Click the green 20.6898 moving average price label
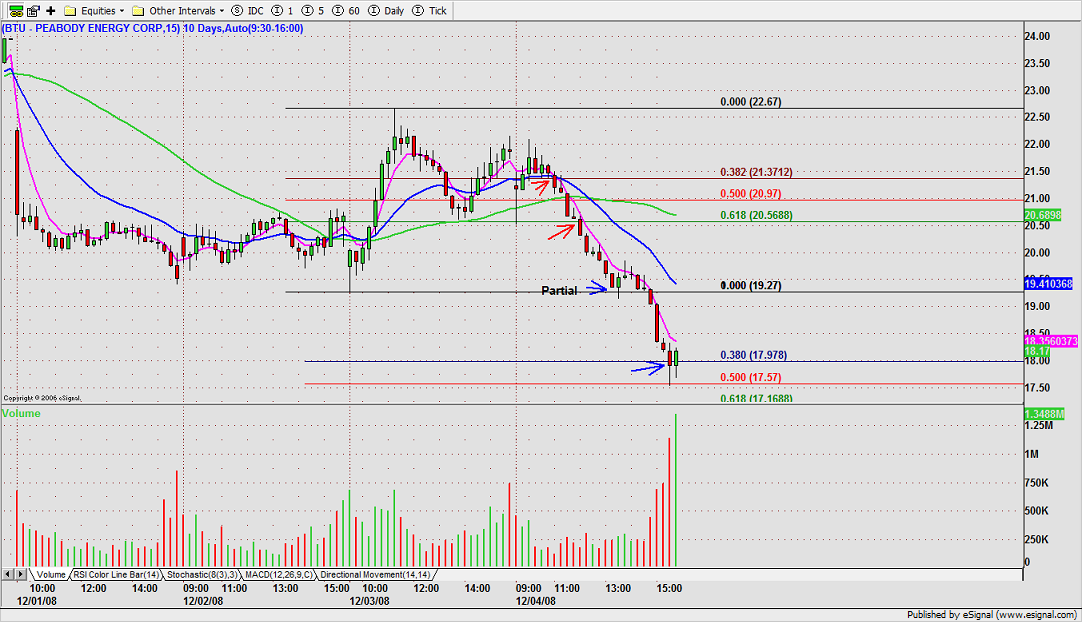The image size is (1082, 622). (1043, 216)
